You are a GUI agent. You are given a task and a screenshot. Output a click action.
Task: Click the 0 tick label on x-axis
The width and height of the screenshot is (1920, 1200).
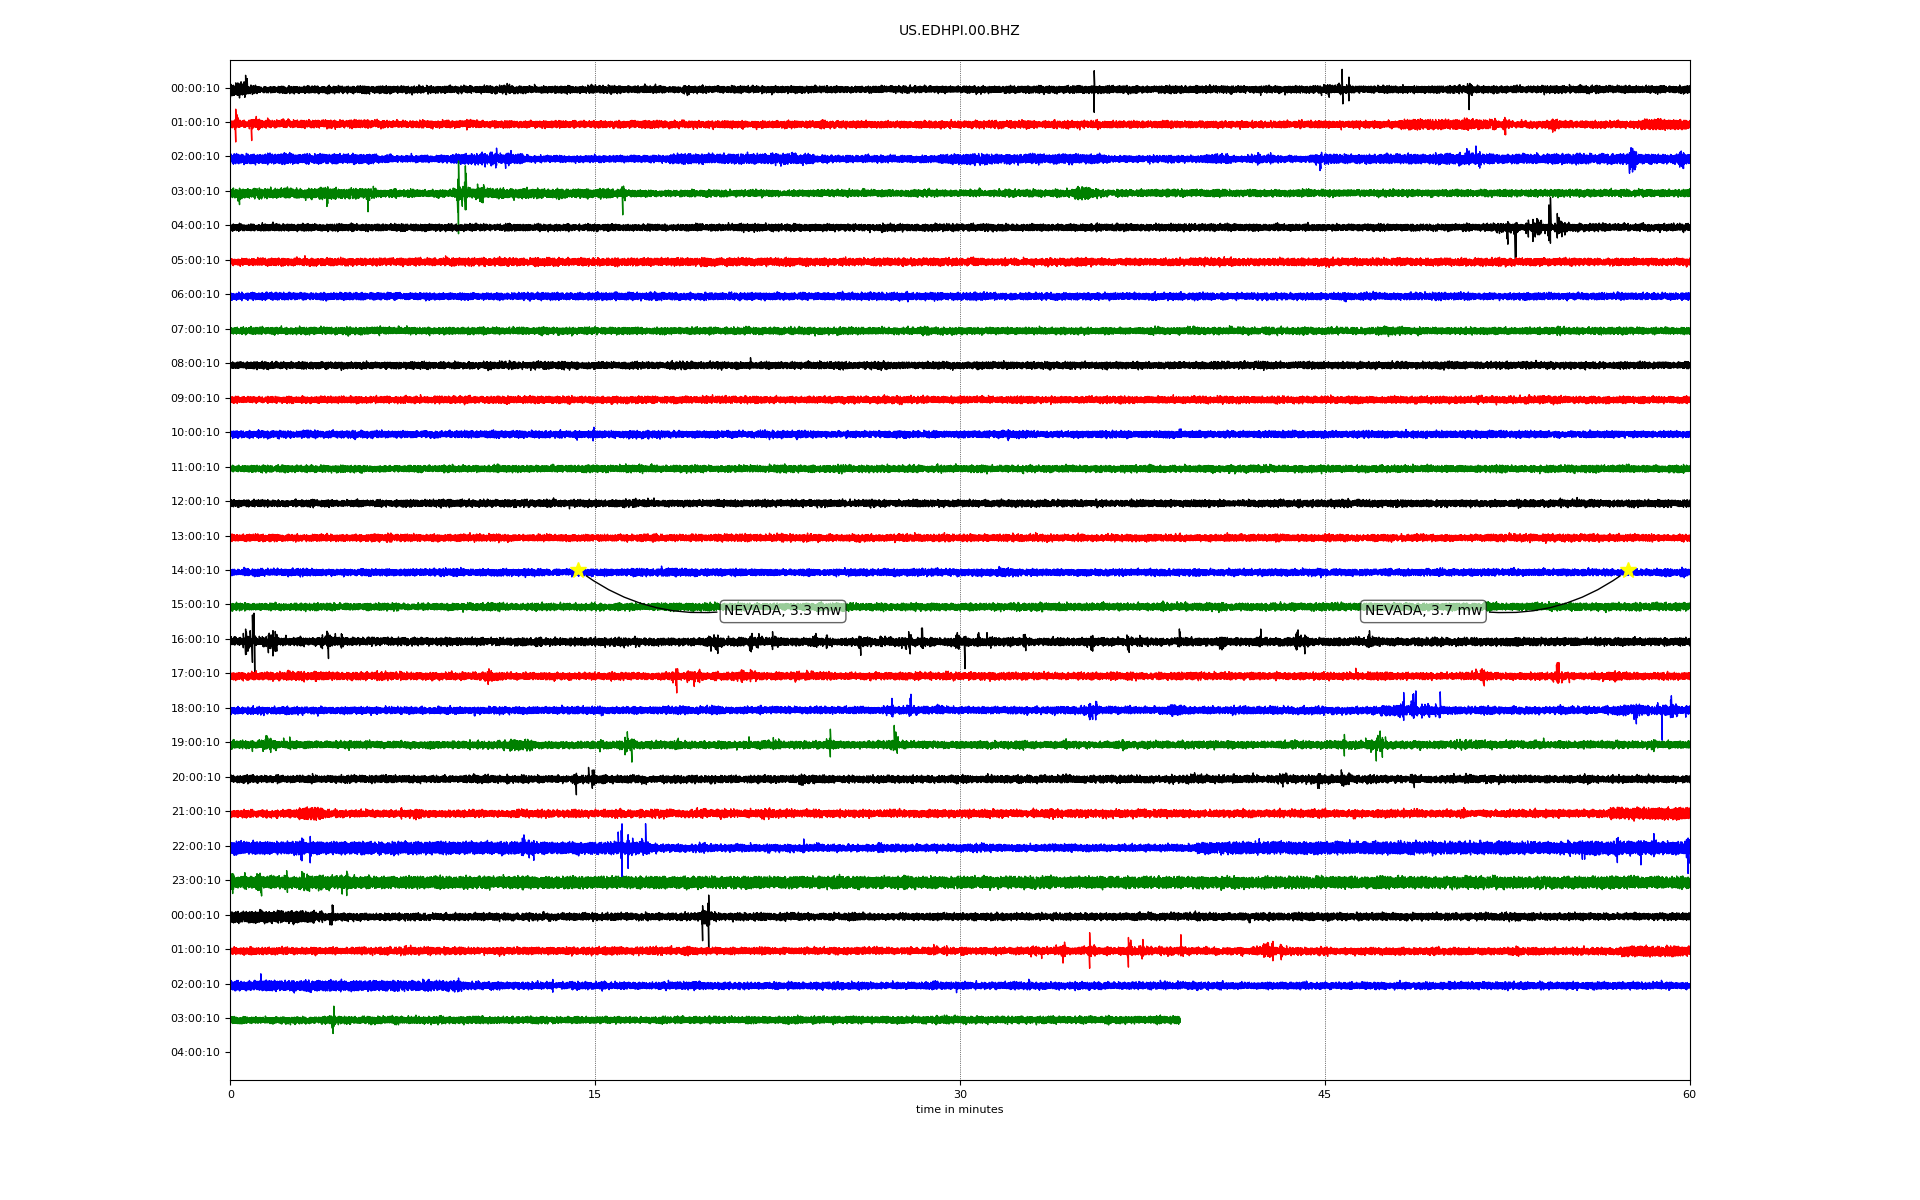pos(231,1094)
